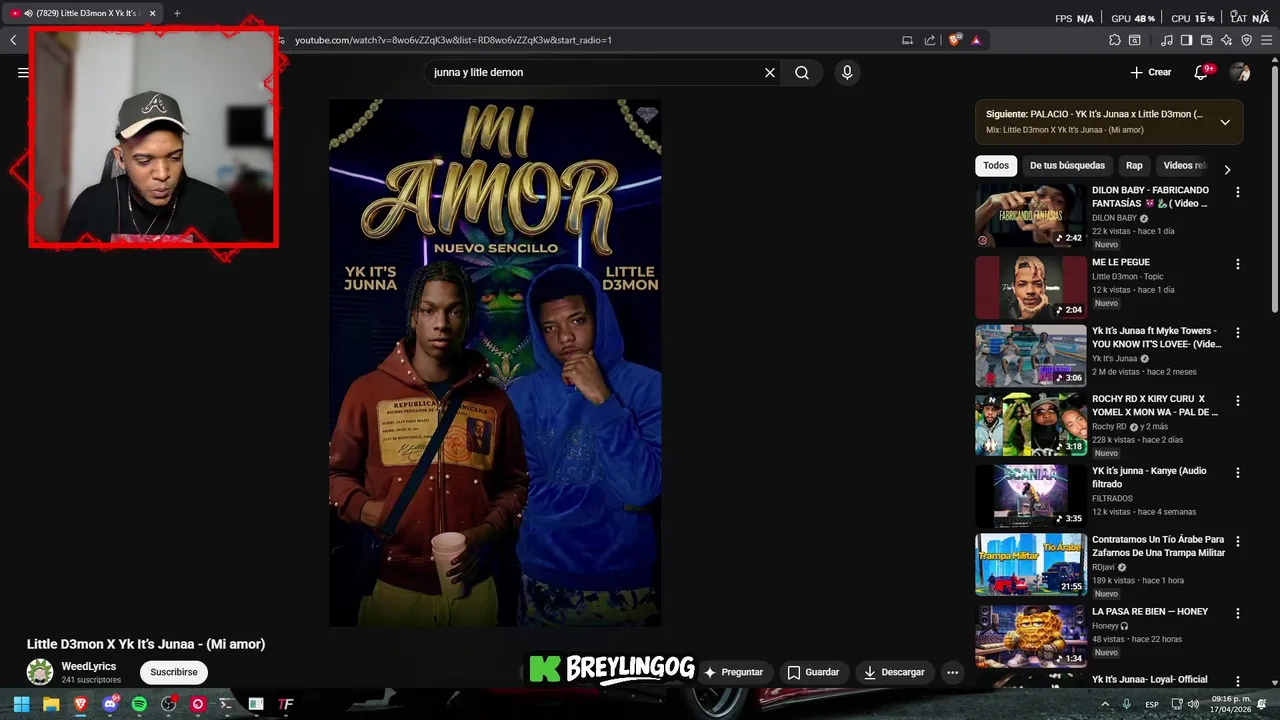Open options for YOU KNOW IT'S LOVEE video
This screenshot has height=720, width=1280.
click(x=1237, y=333)
